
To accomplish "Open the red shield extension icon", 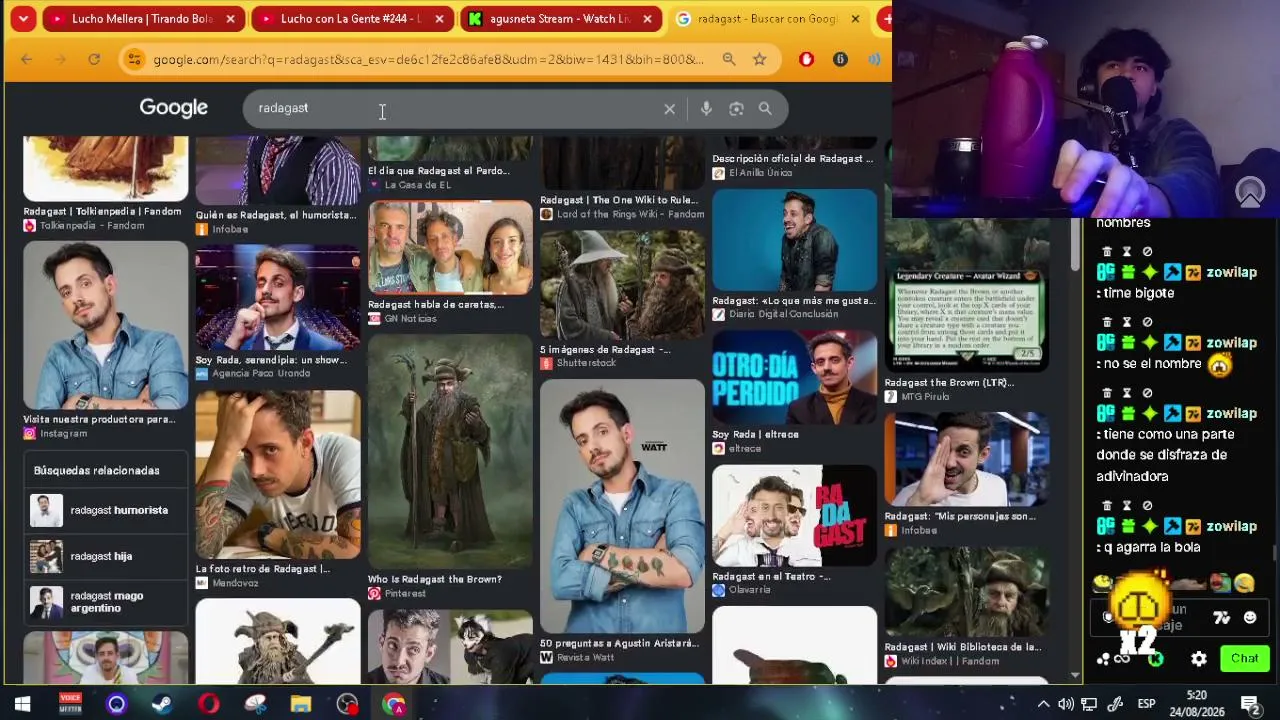I will click(x=807, y=60).
